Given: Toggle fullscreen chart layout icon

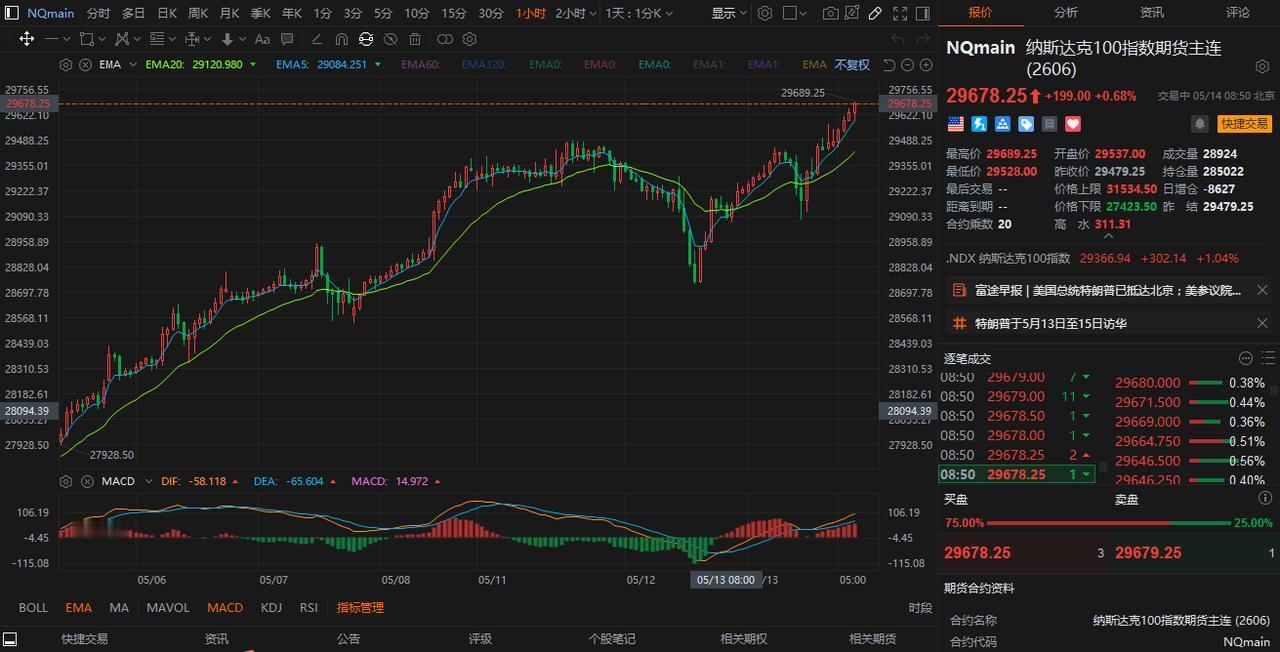Looking at the screenshot, I should coord(900,13).
